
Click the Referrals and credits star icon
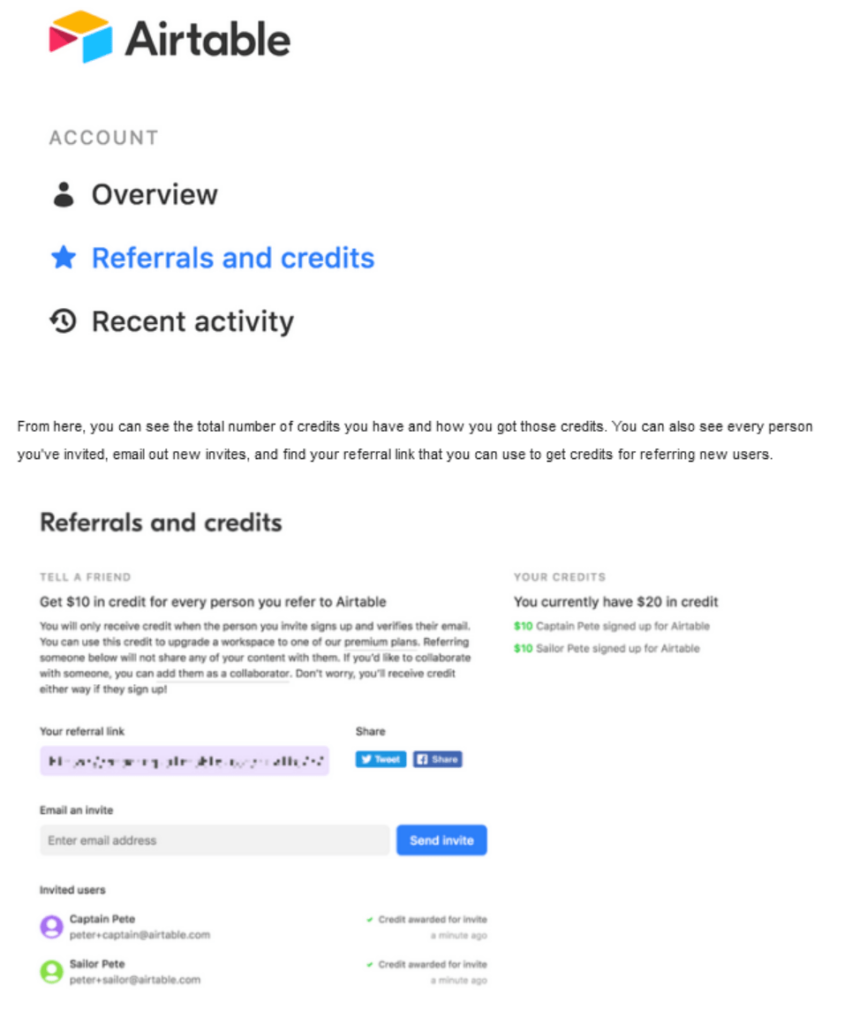point(64,258)
